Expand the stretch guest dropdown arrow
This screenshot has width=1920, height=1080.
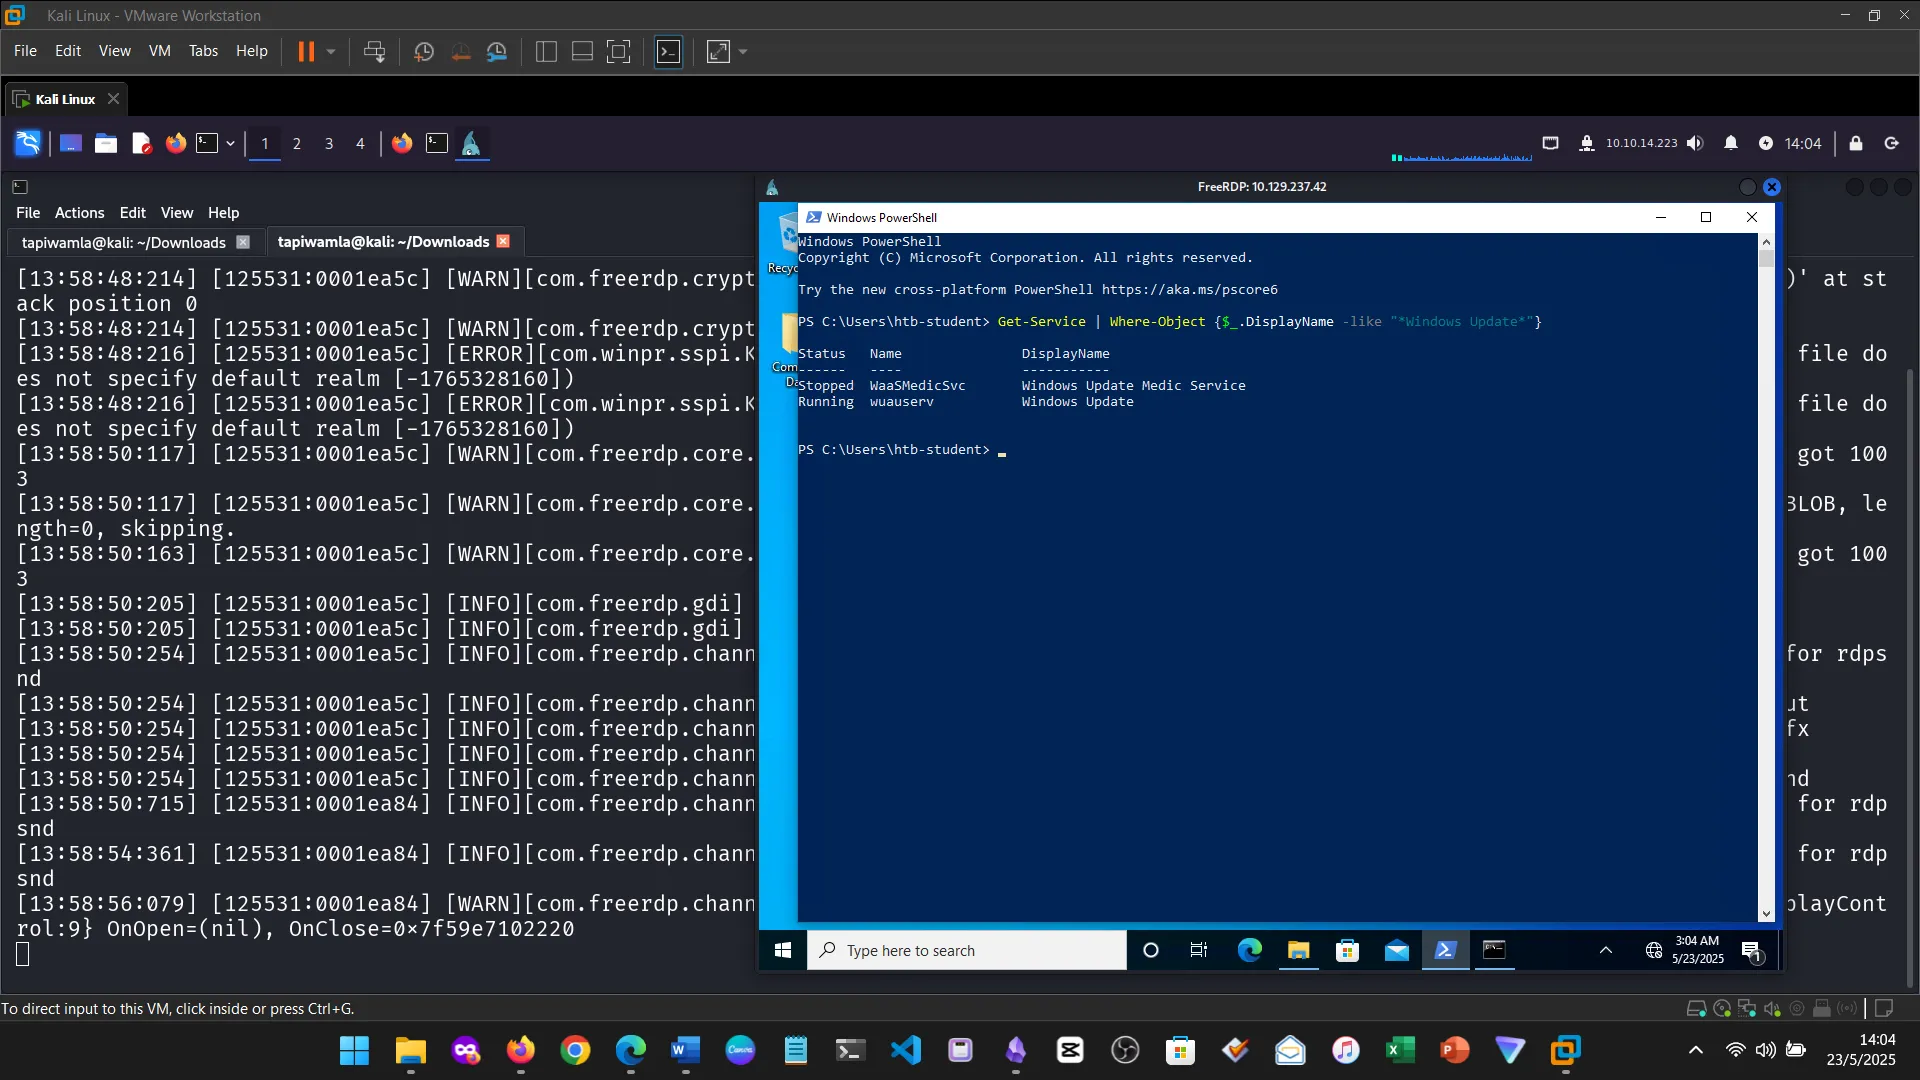click(743, 51)
